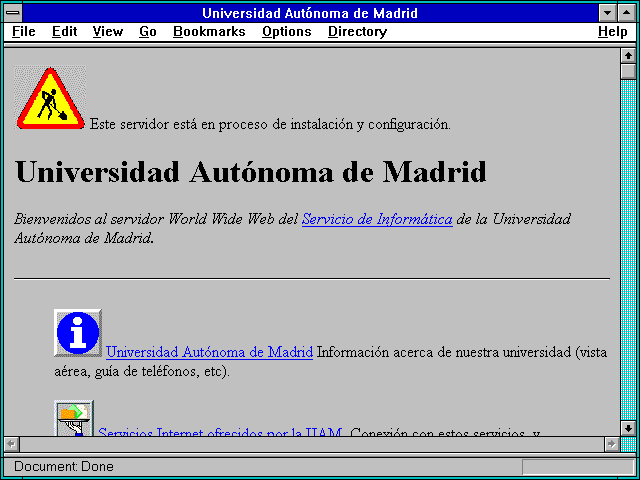
Task: Click the minimize window arrow button
Action: [607, 13]
